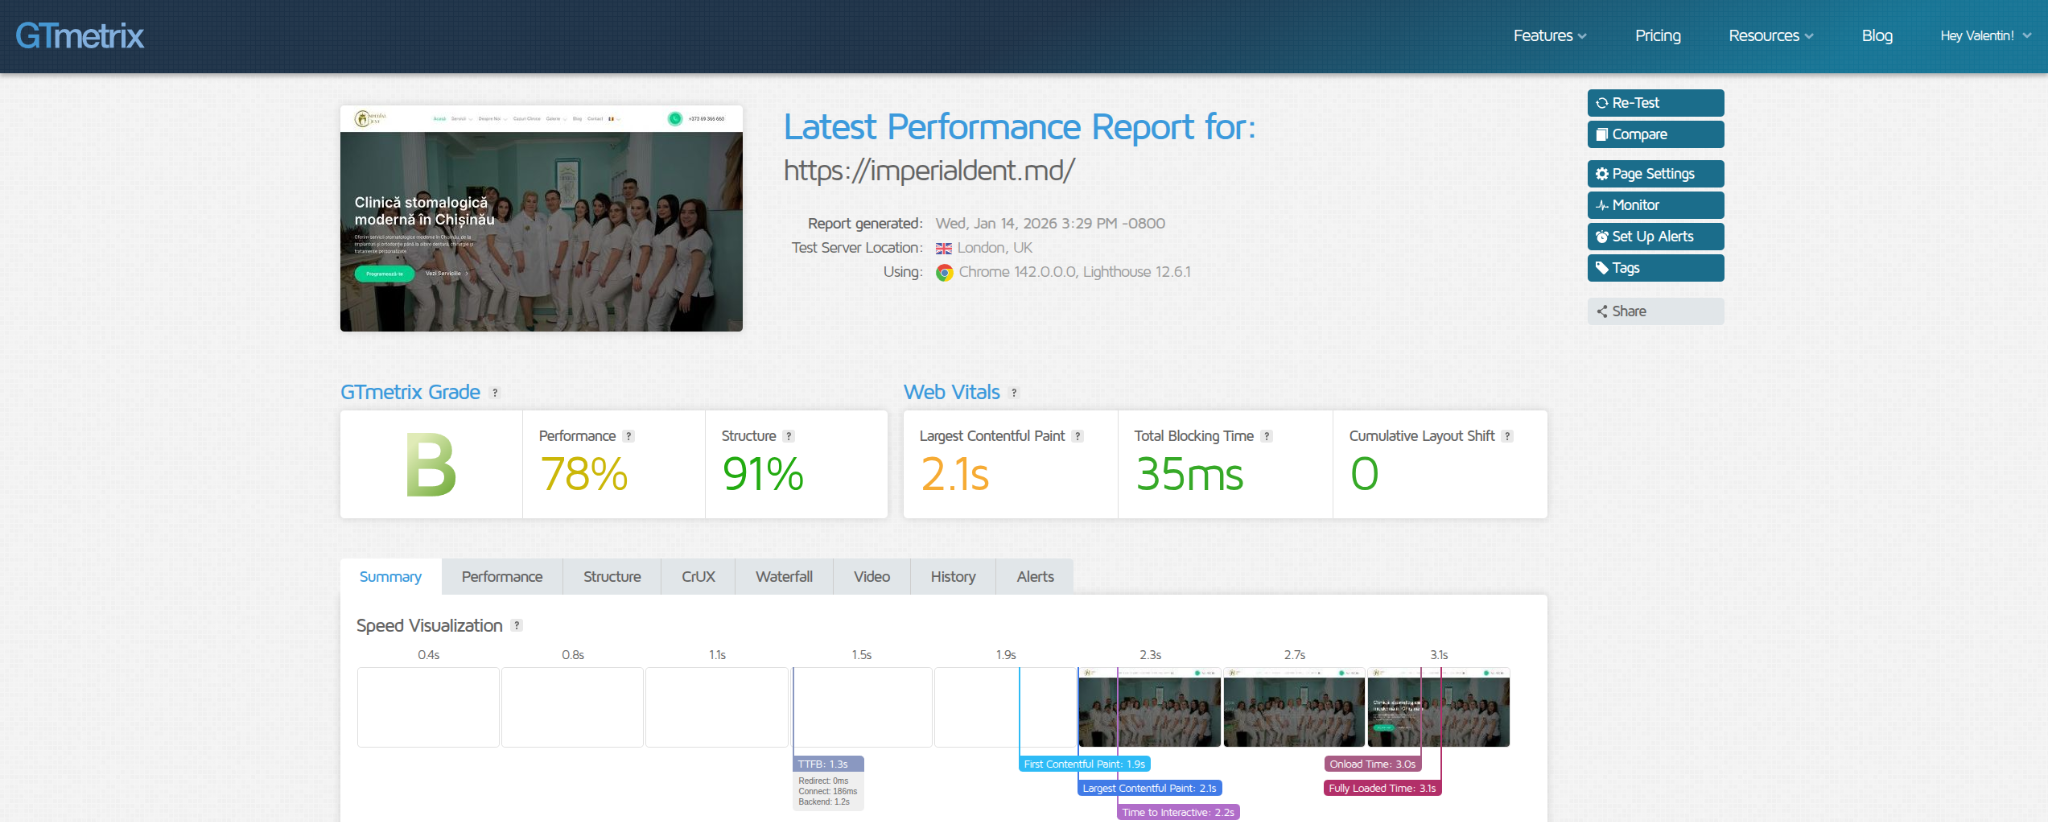Click Speed Visualization help icon
Screen dimensions: 2048x822
517,626
